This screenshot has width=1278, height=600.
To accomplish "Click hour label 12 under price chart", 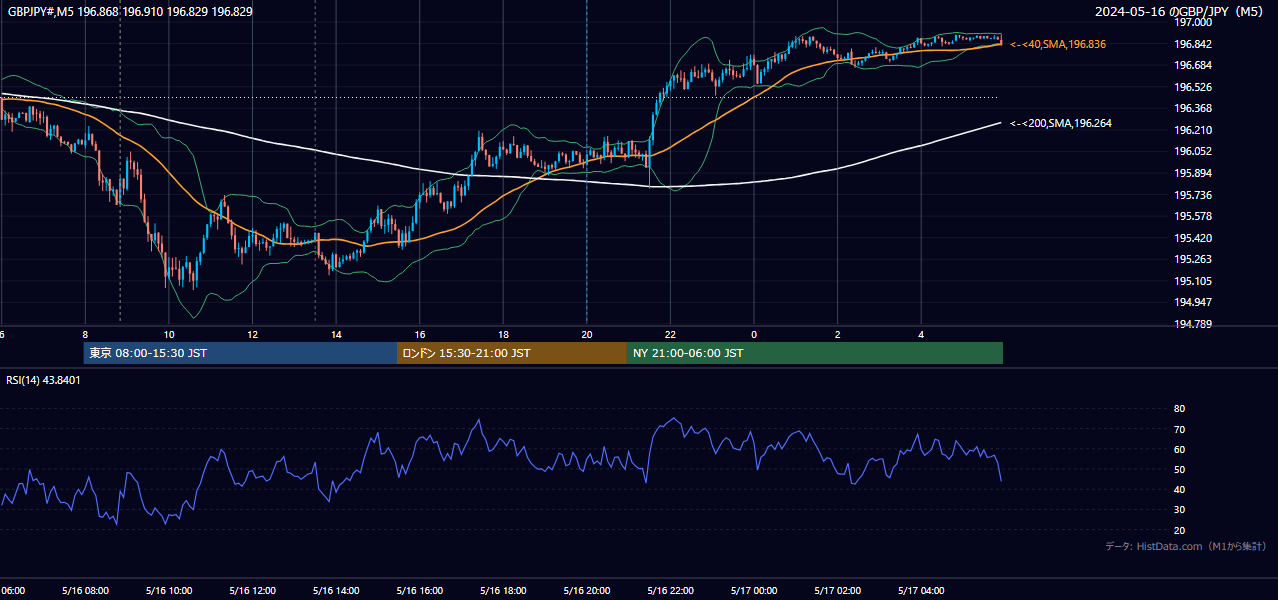I will [x=253, y=334].
